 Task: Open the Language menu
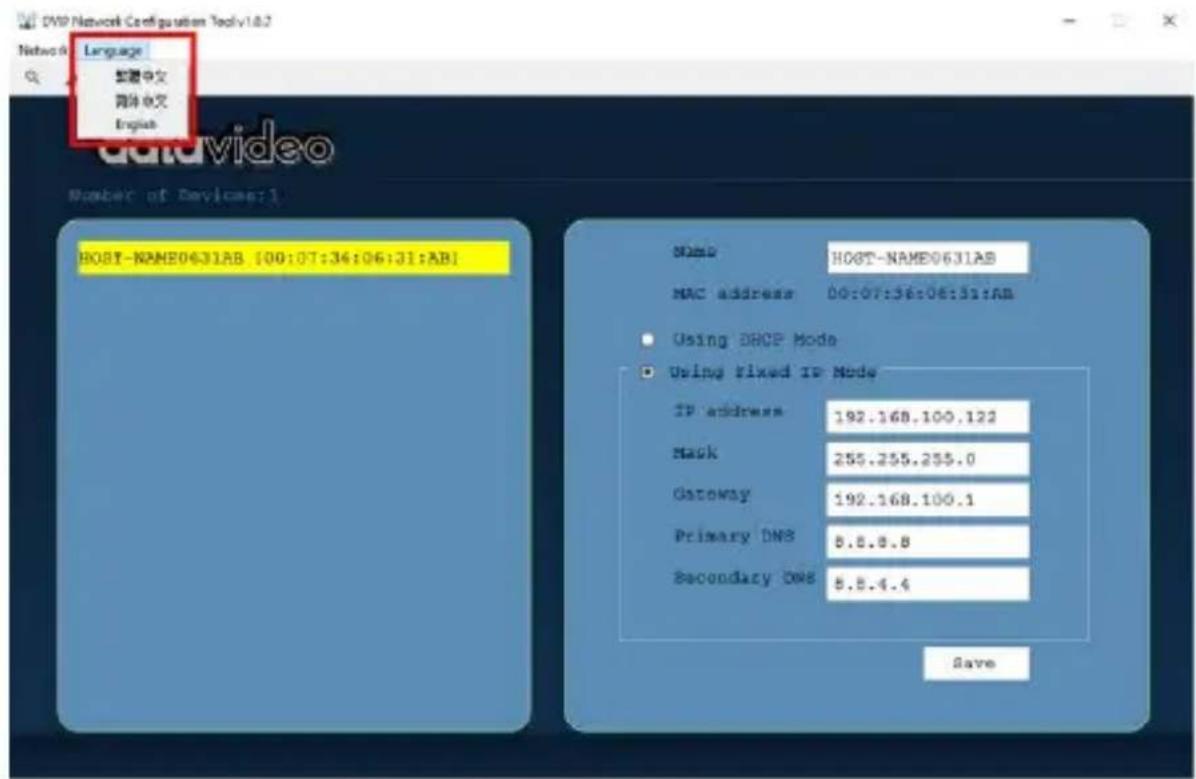[x=113, y=50]
